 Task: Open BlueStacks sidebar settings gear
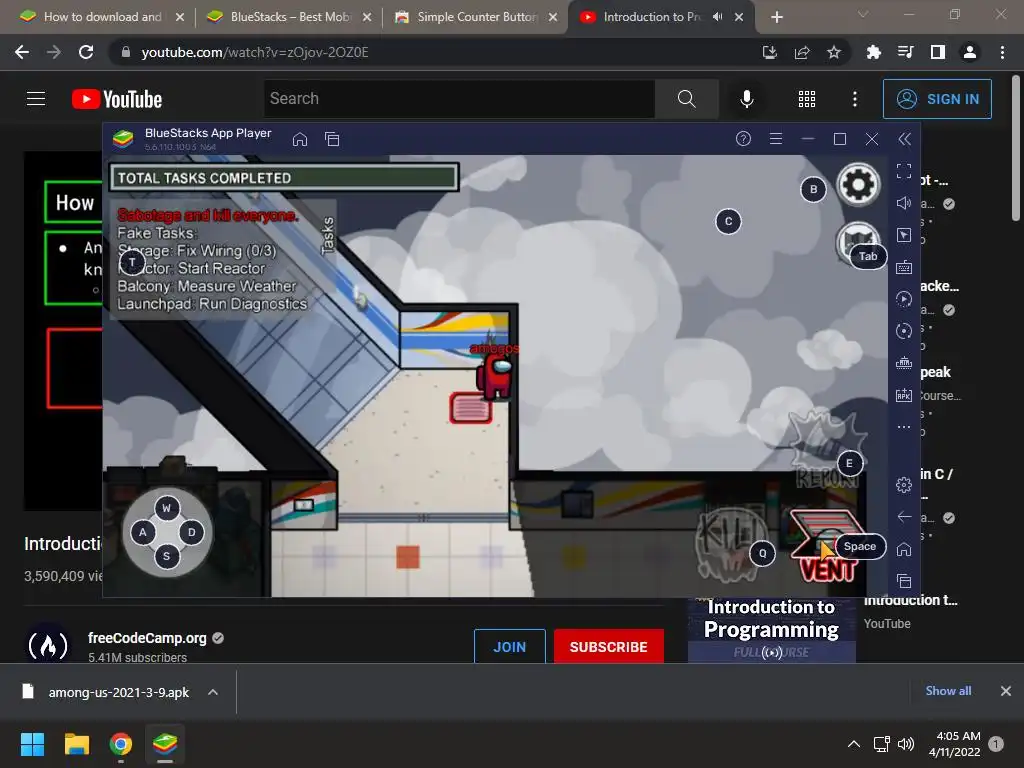(x=904, y=485)
